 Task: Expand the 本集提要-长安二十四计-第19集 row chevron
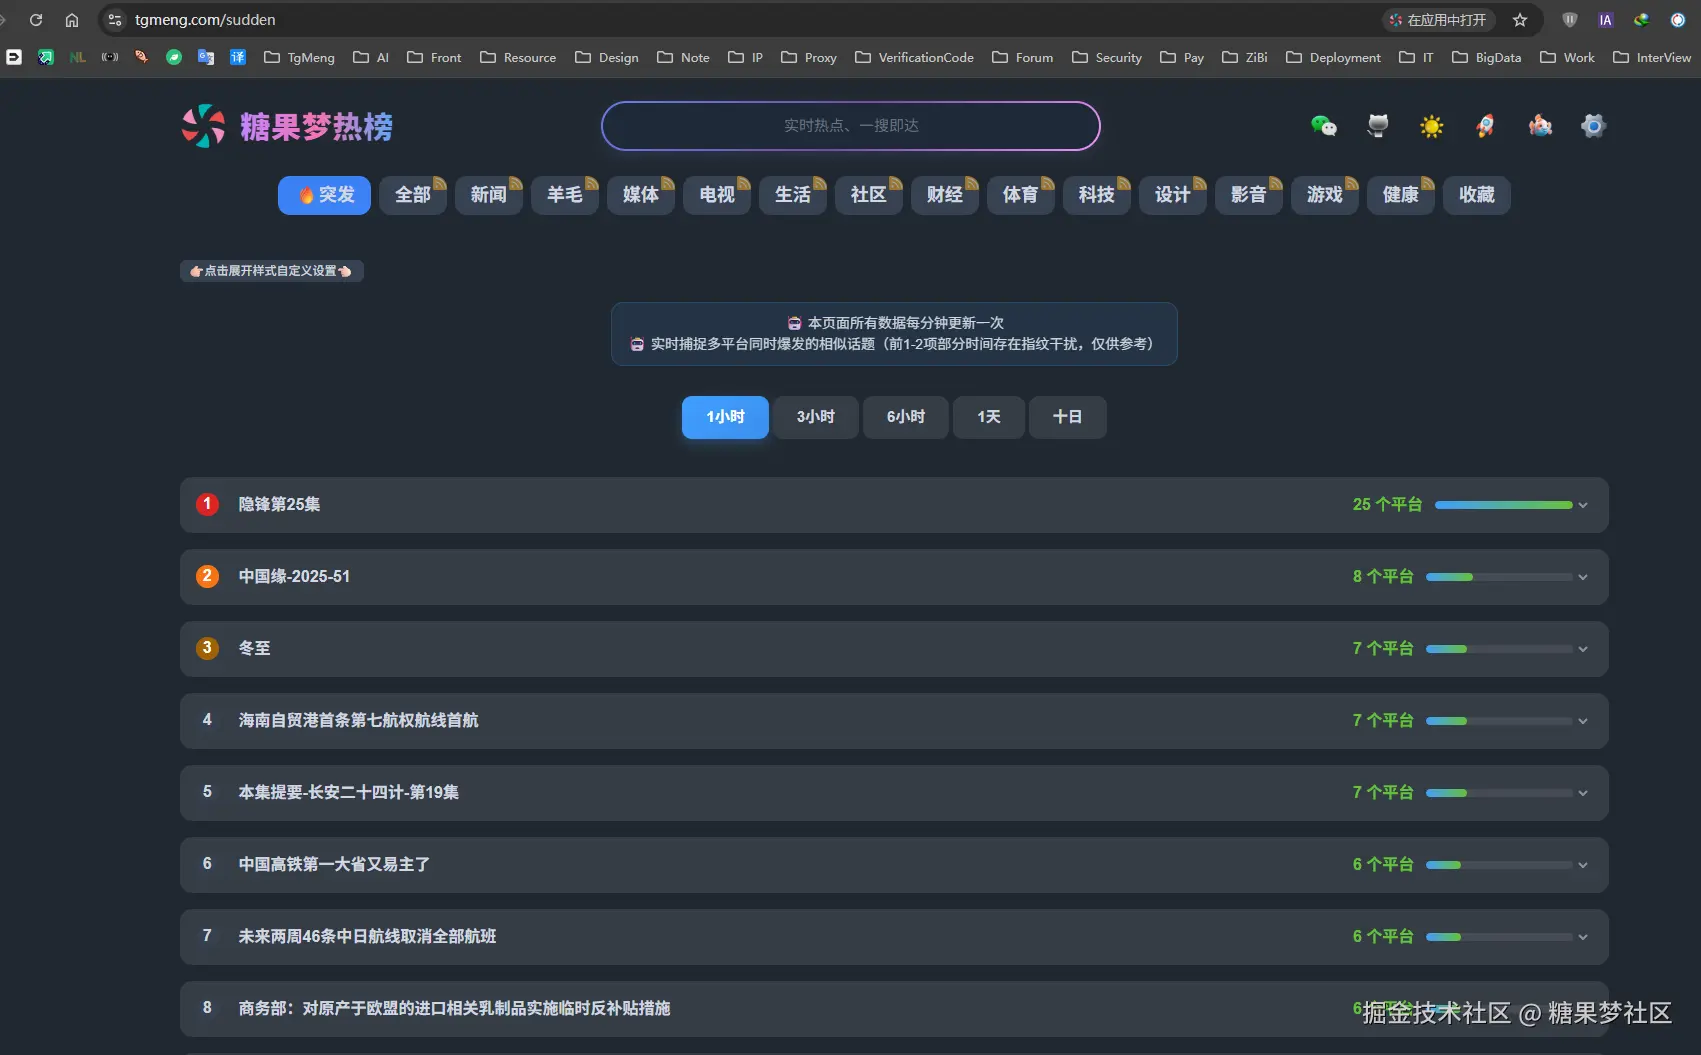tap(1583, 793)
